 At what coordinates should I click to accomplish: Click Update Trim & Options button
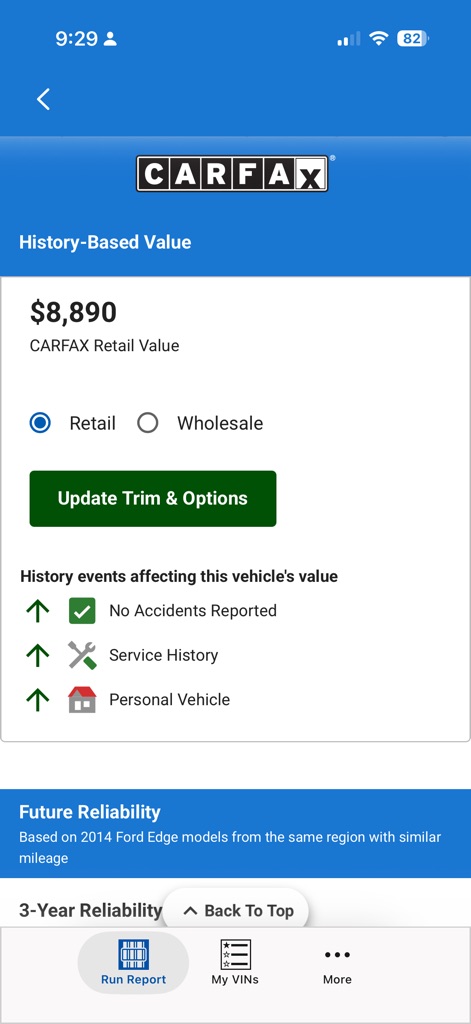[x=153, y=498]
